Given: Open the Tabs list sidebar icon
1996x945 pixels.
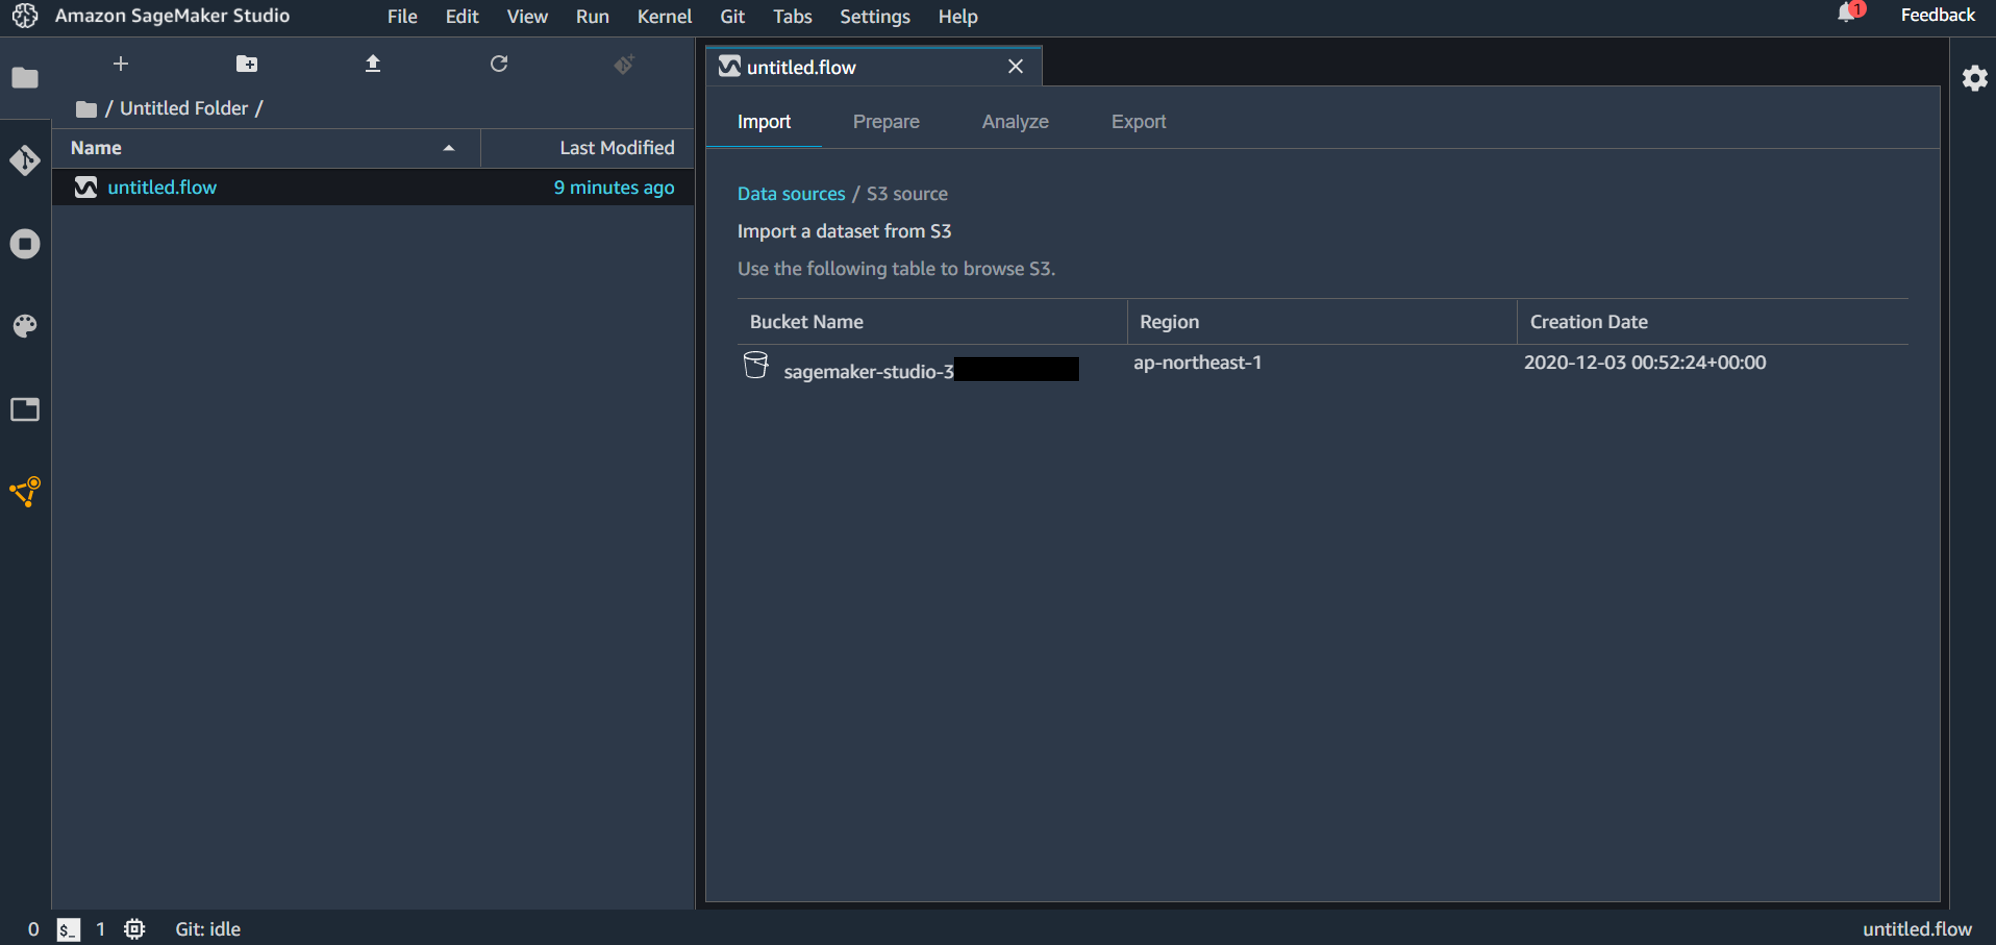Looking at the screenshot, I should tap(25, 409).
